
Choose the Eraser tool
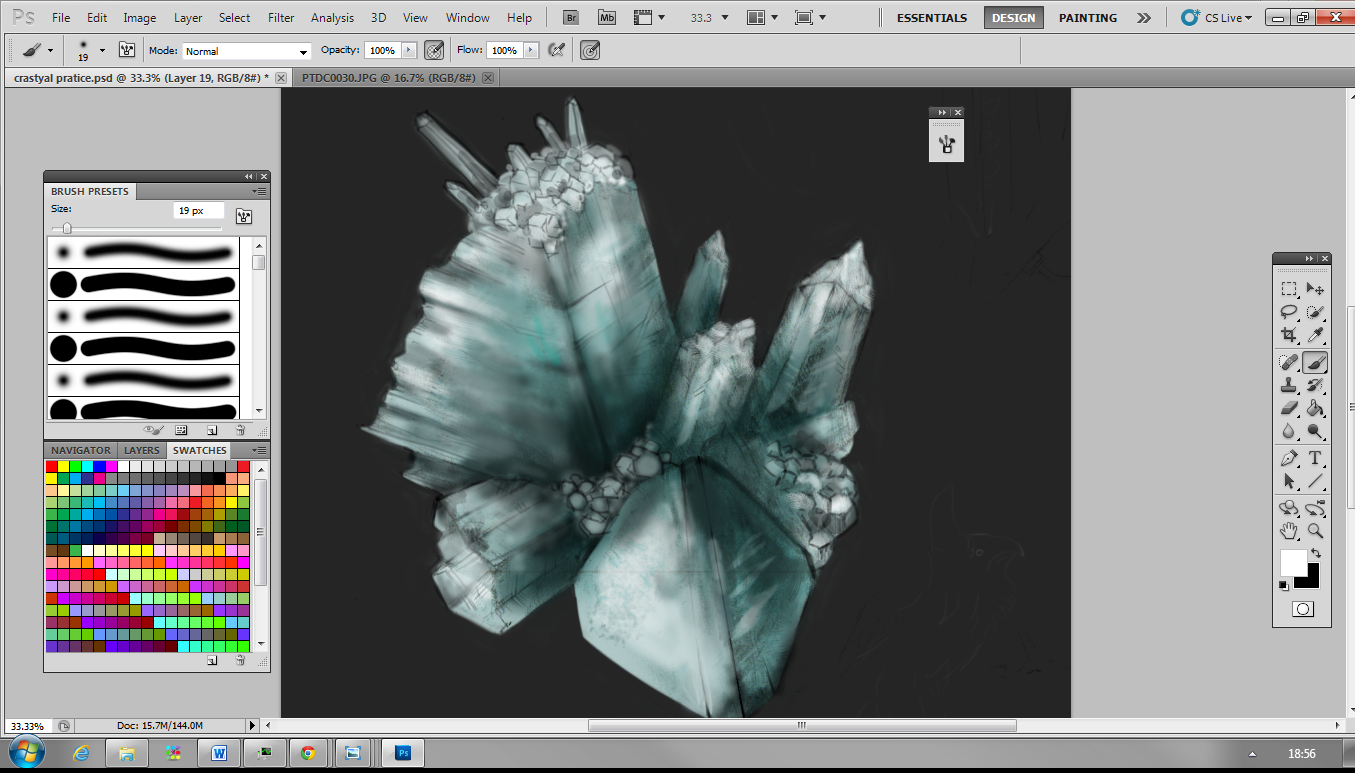click(1289, 409)
